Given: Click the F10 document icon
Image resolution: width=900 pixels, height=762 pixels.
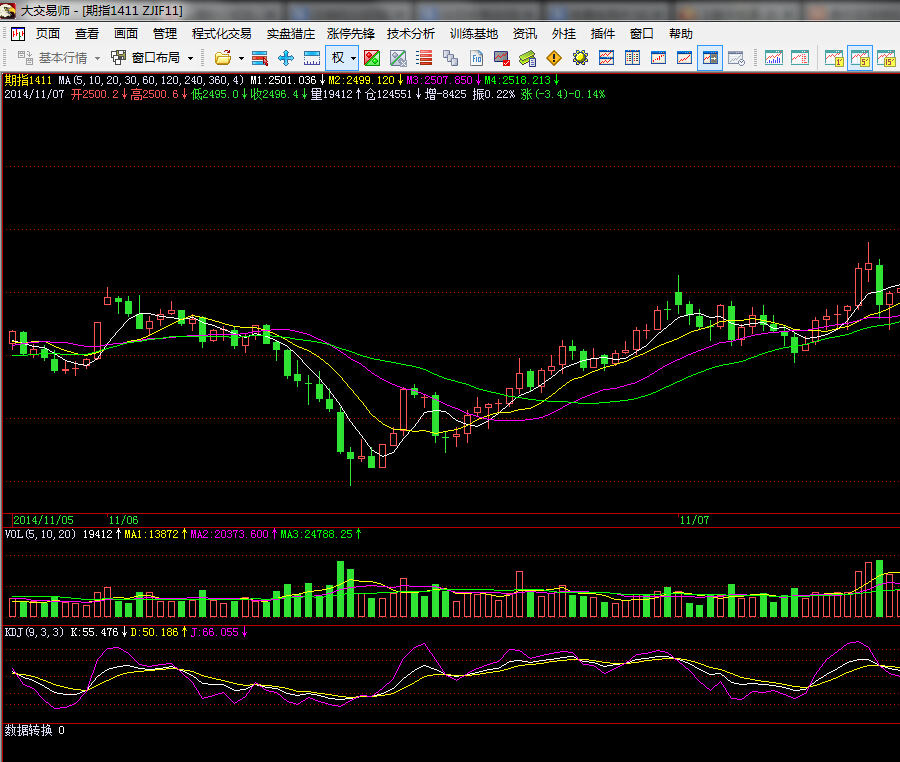Looking at the screenshot, I should (476, 58).
